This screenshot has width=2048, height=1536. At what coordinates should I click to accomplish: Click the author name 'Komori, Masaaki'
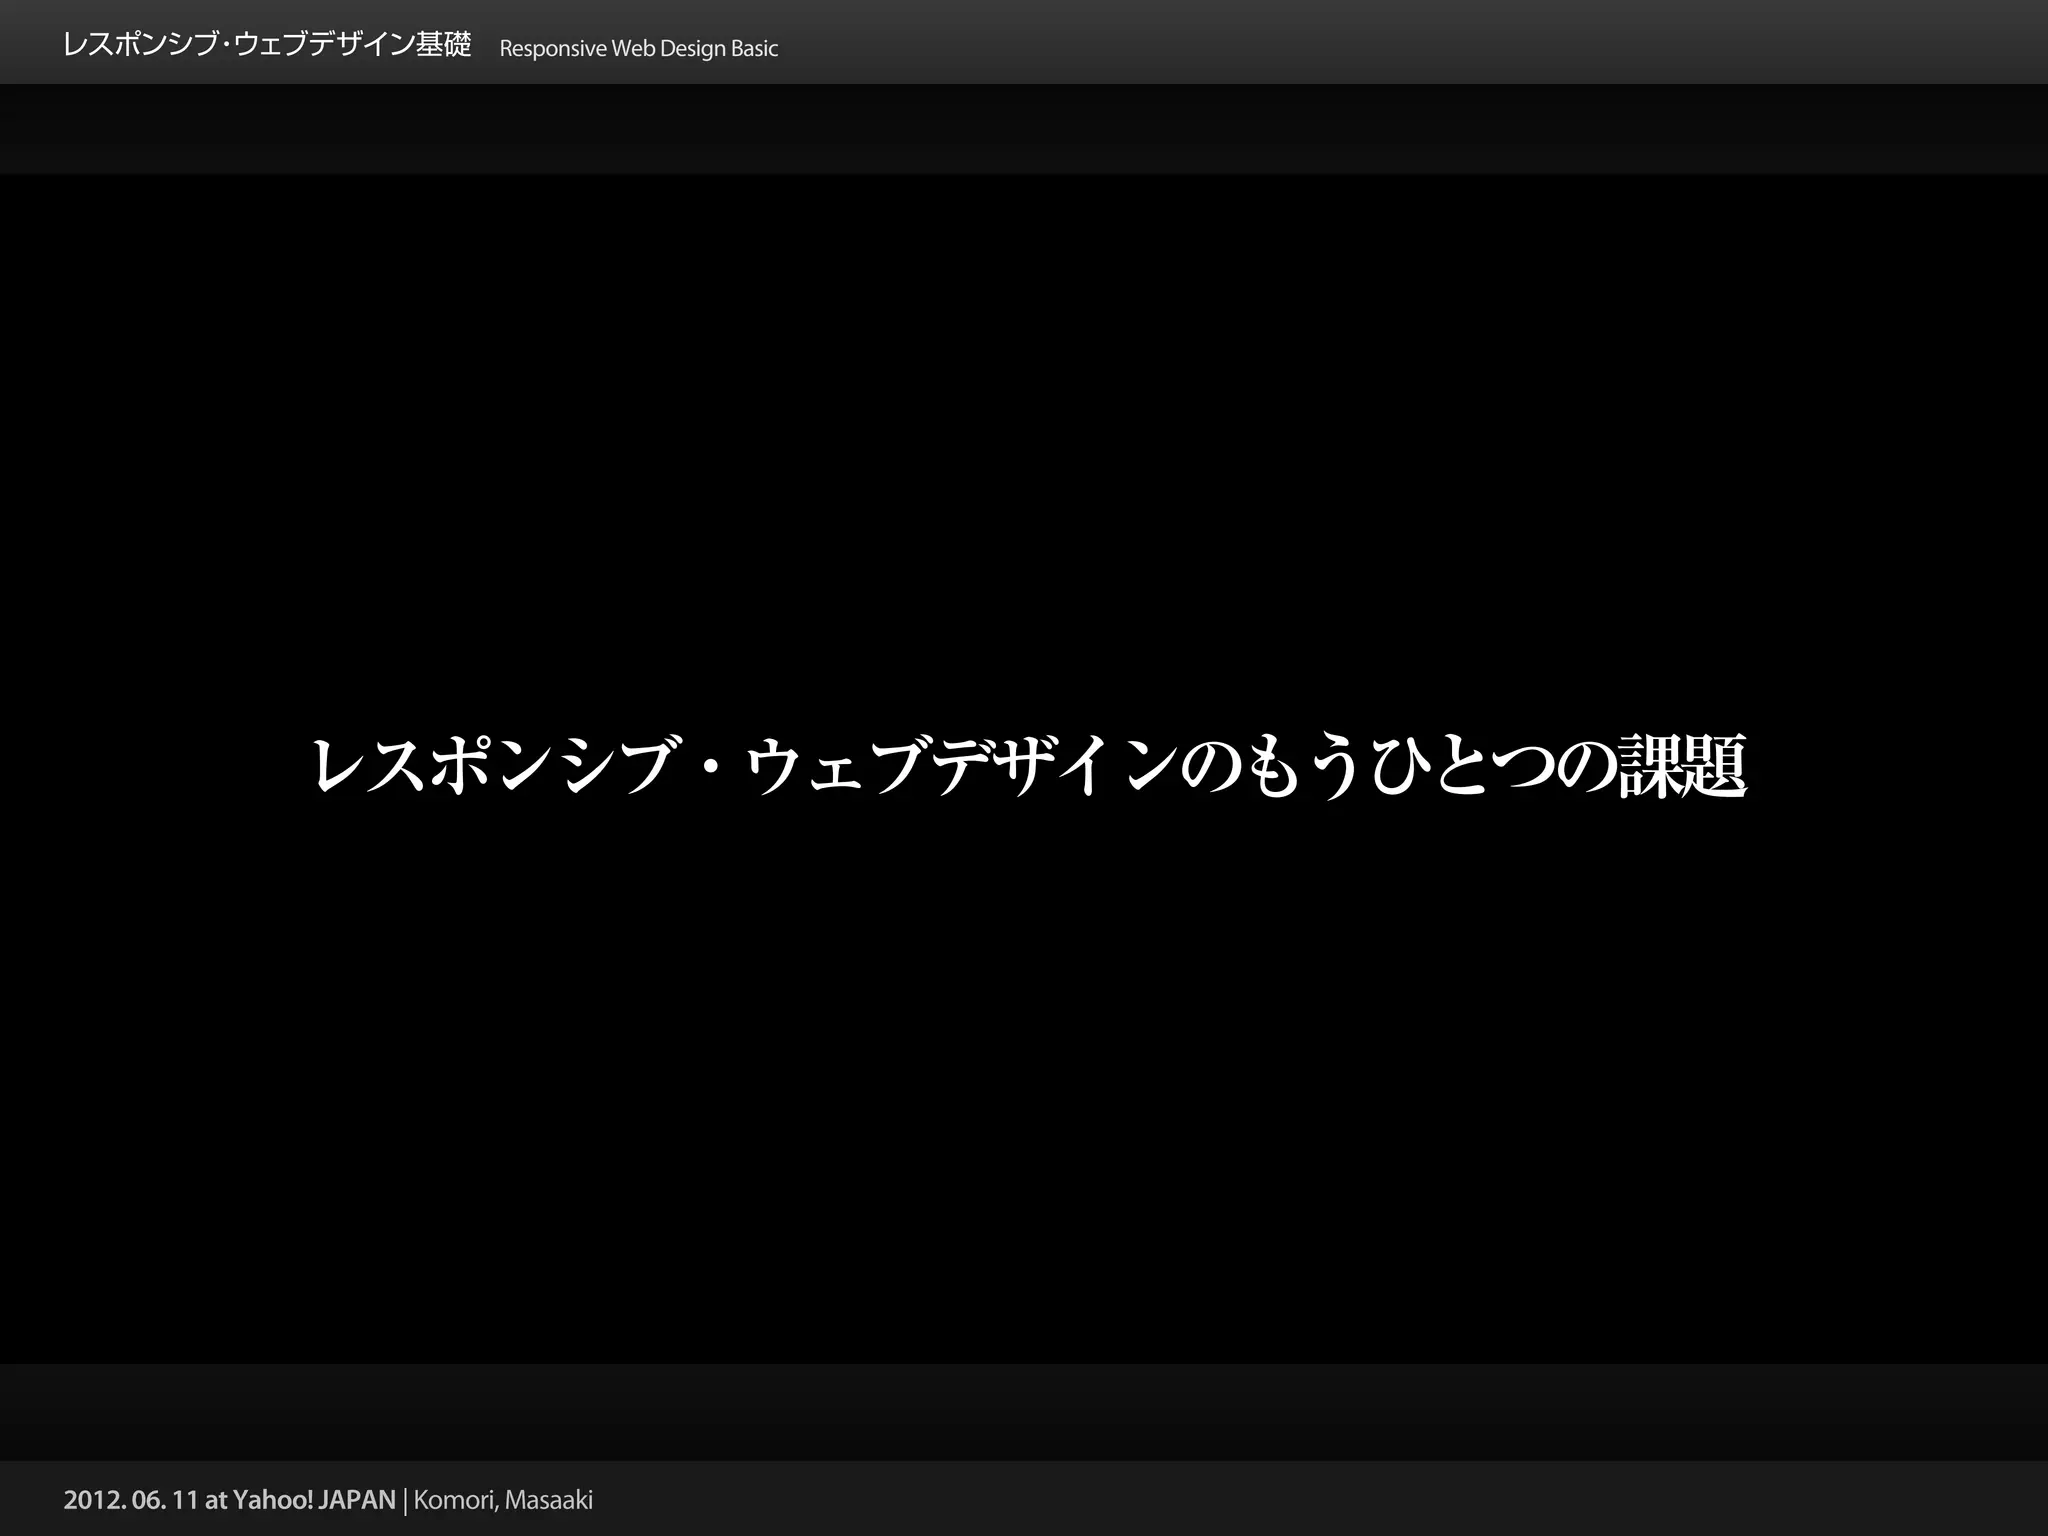[x=503, y=1500]
